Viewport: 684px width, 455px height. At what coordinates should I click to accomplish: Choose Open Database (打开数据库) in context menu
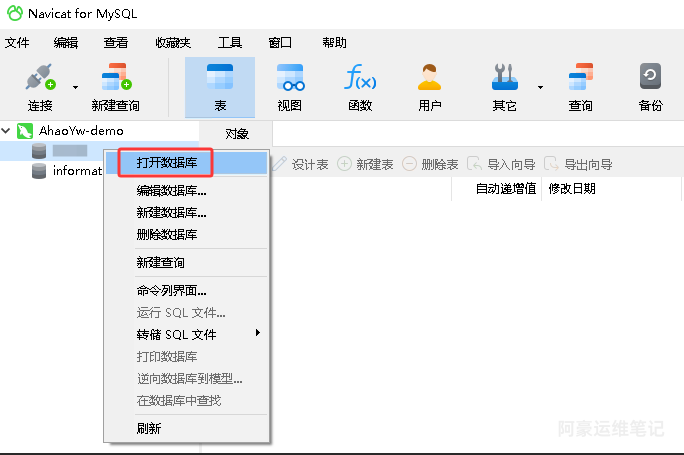coord(186,163)
